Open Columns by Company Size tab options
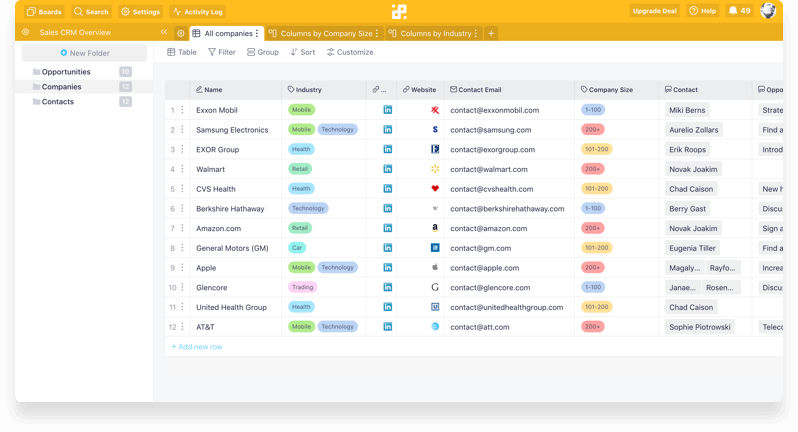This screenshot has height=432, width=798. [x=377, y=34]
